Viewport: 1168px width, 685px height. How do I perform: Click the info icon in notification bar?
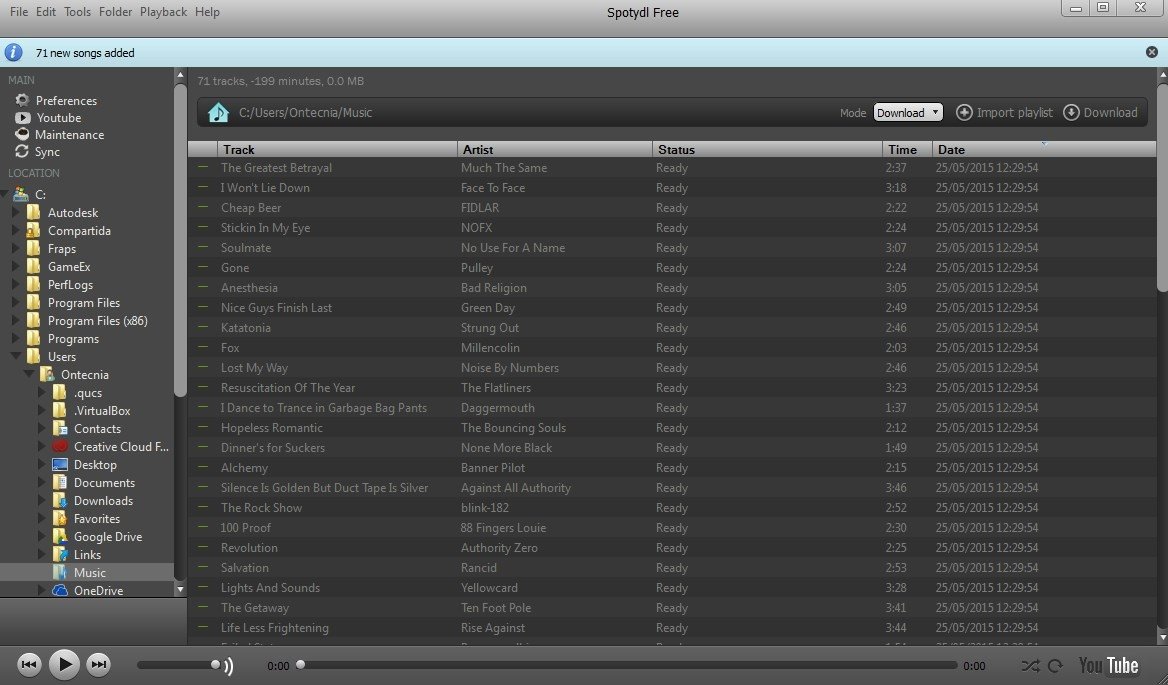point(13,52)
